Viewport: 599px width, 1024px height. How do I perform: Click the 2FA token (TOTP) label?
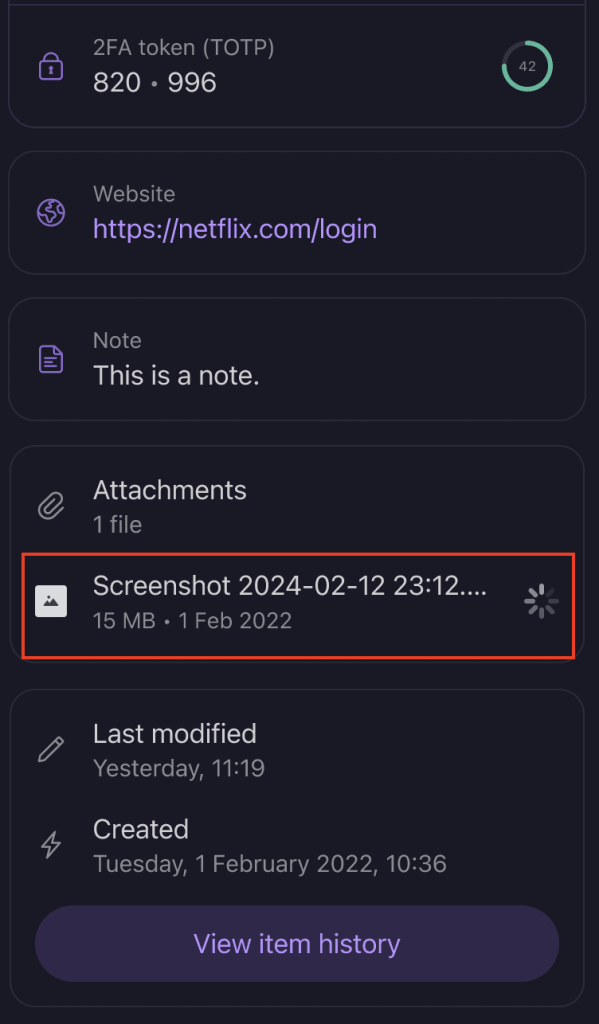tap(184, 48)
